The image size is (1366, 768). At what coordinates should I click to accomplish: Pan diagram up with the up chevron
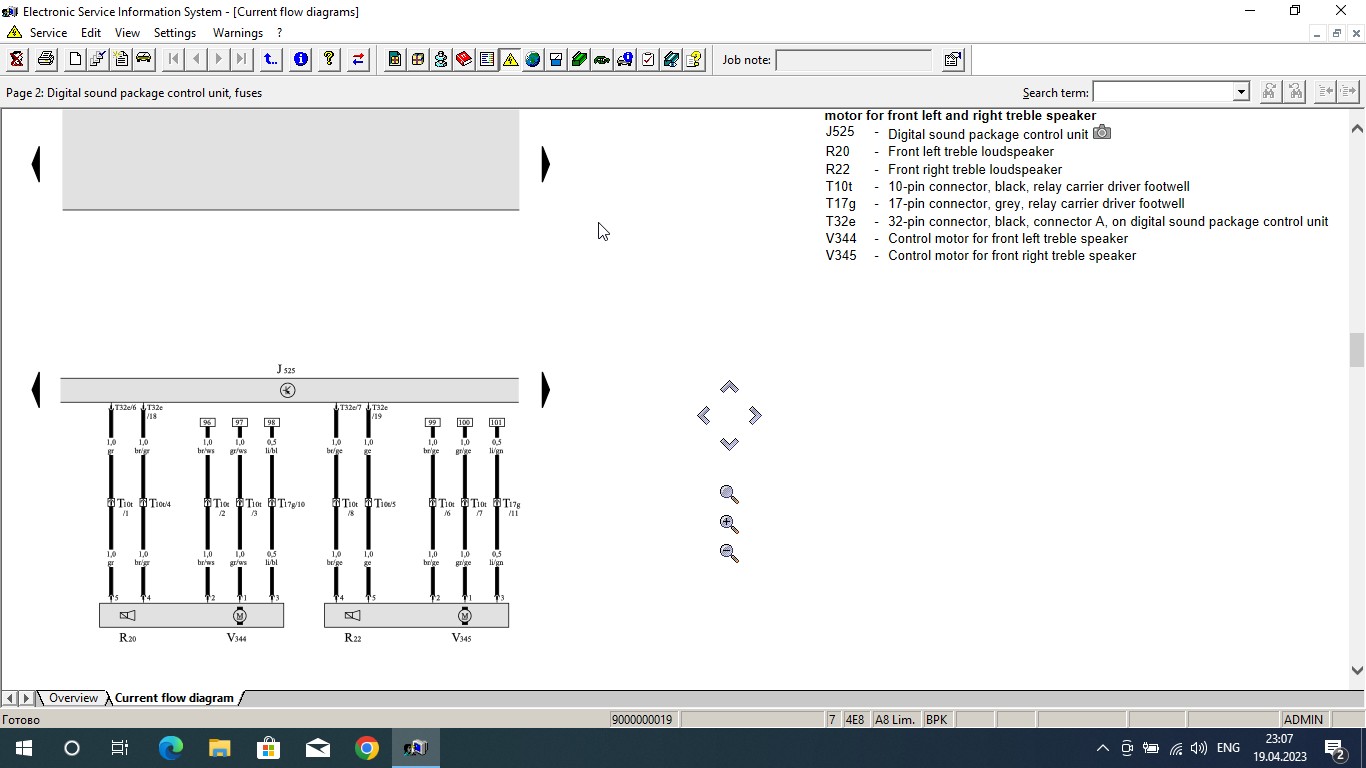[x=729, y=387]
